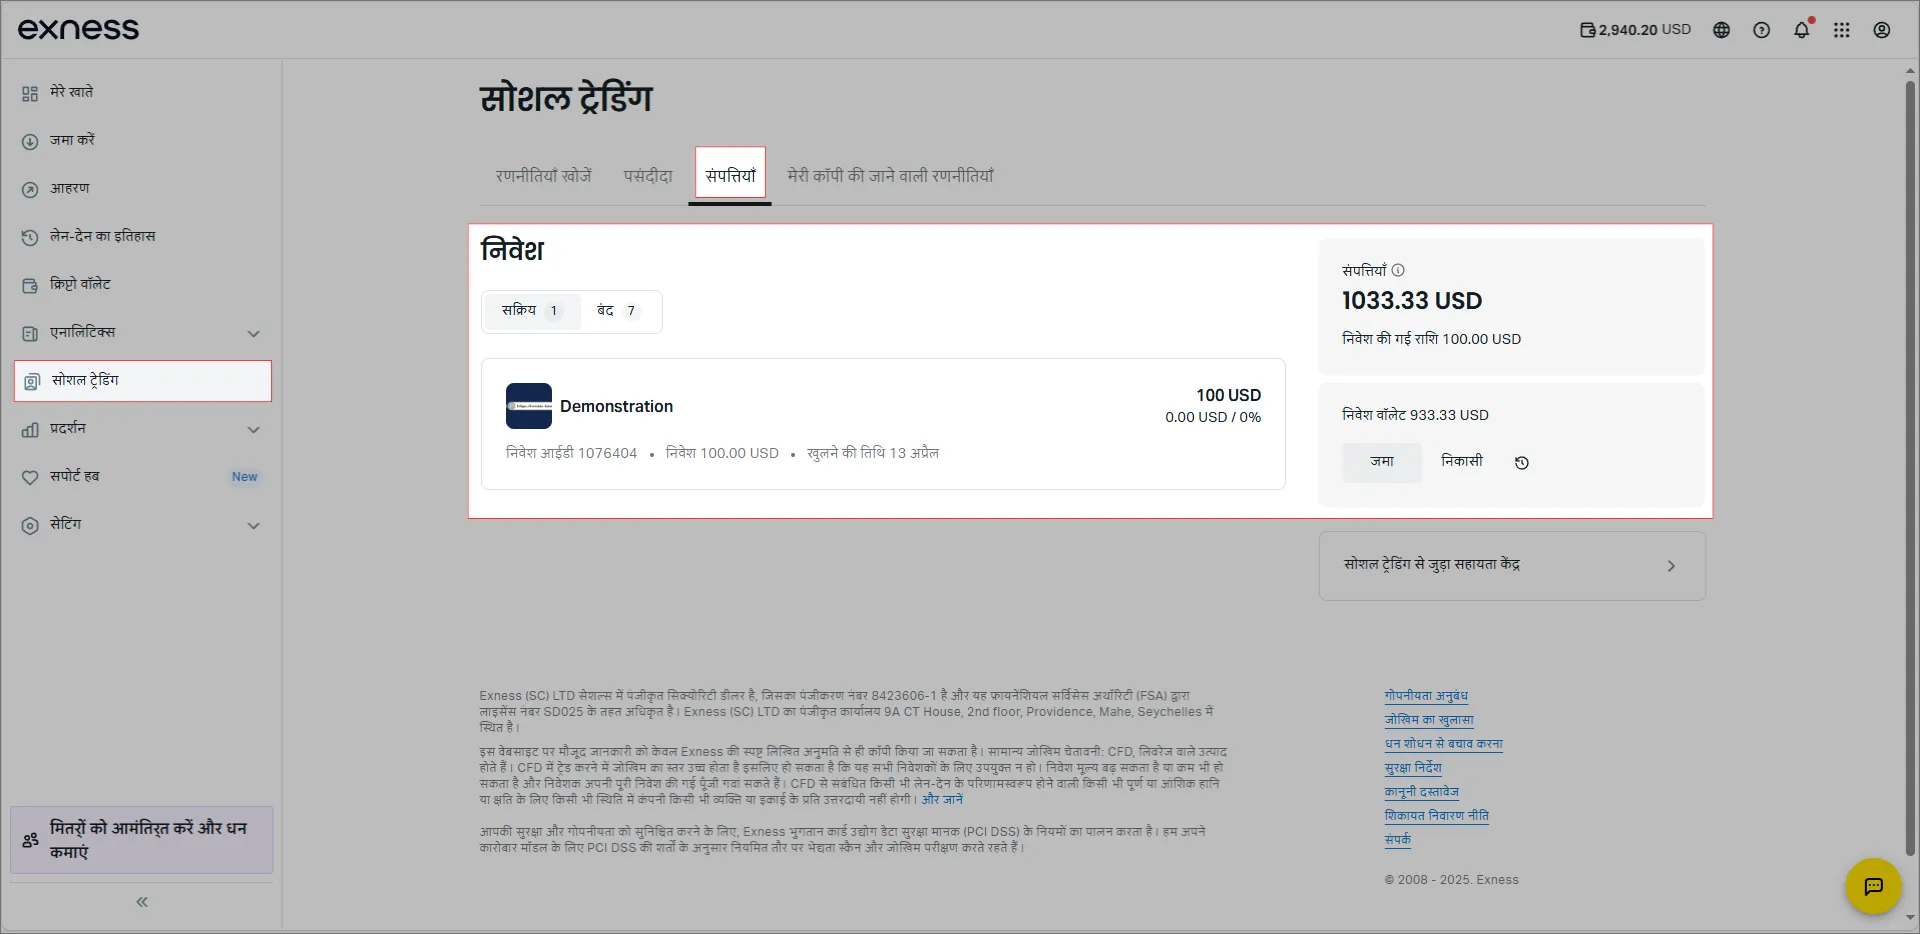Open the गोपनीयता अनुबंध footer link
The image size is (1920, 934).
tap(1425, 696)
